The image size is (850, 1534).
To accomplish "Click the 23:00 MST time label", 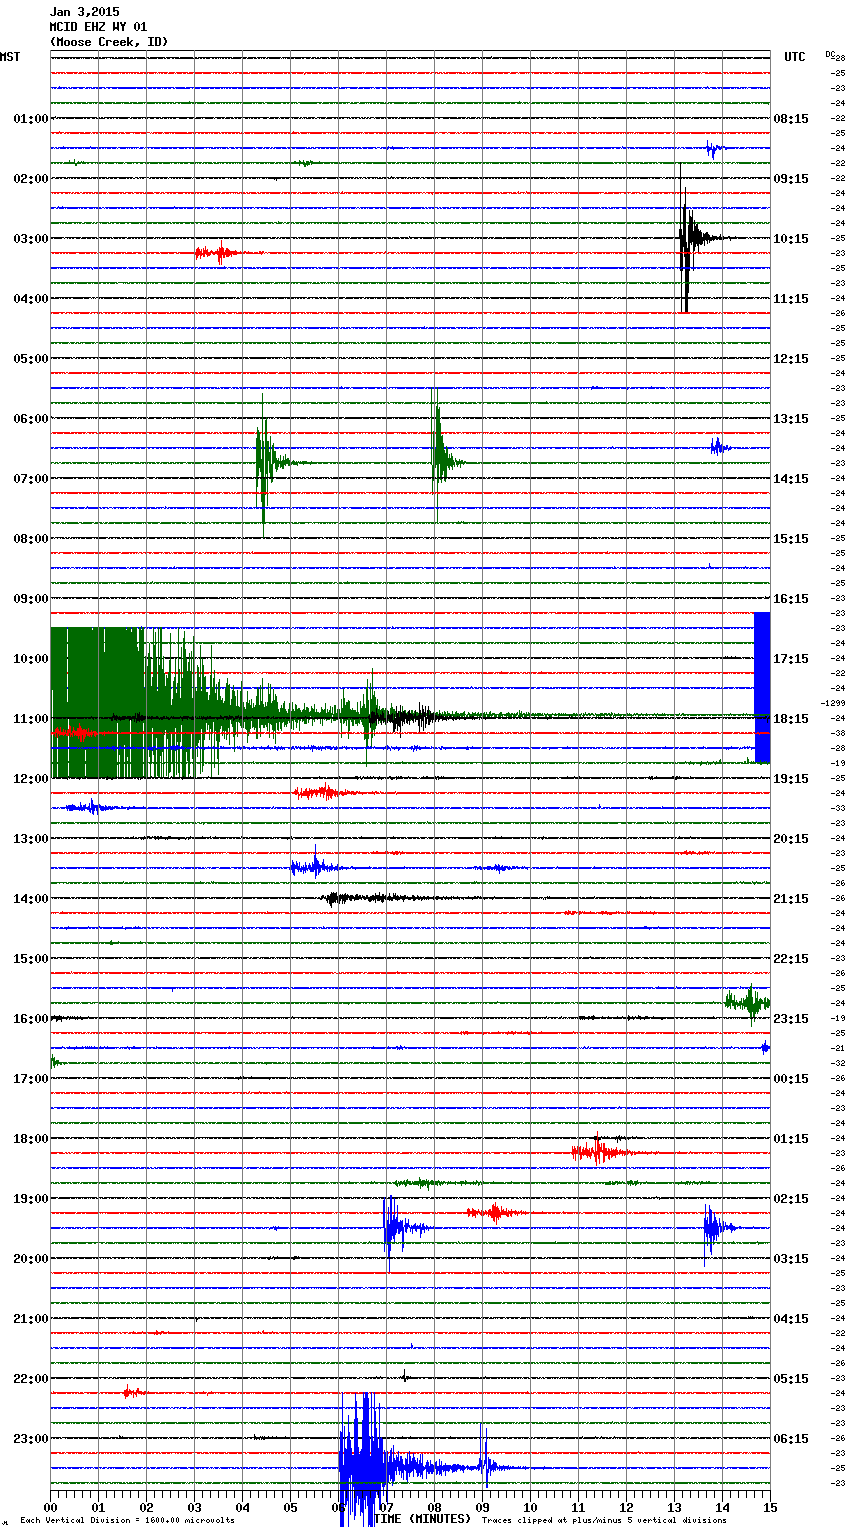I will click(31, 1438).
